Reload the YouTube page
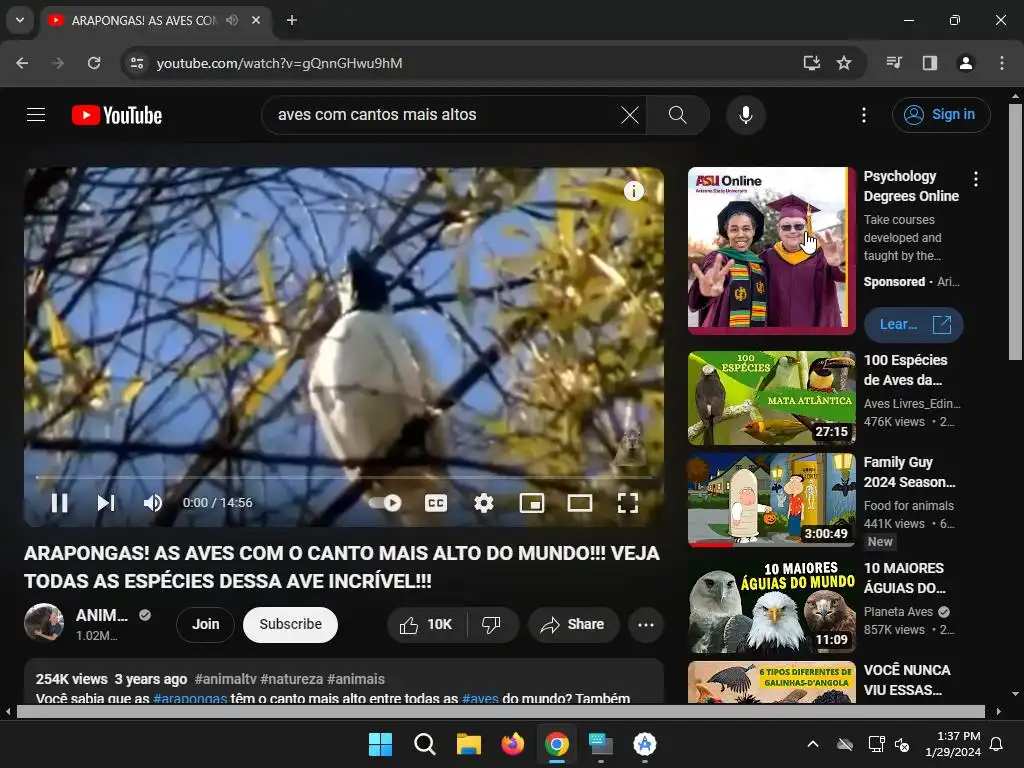The image size is (1024, 768). click(94, 63)
